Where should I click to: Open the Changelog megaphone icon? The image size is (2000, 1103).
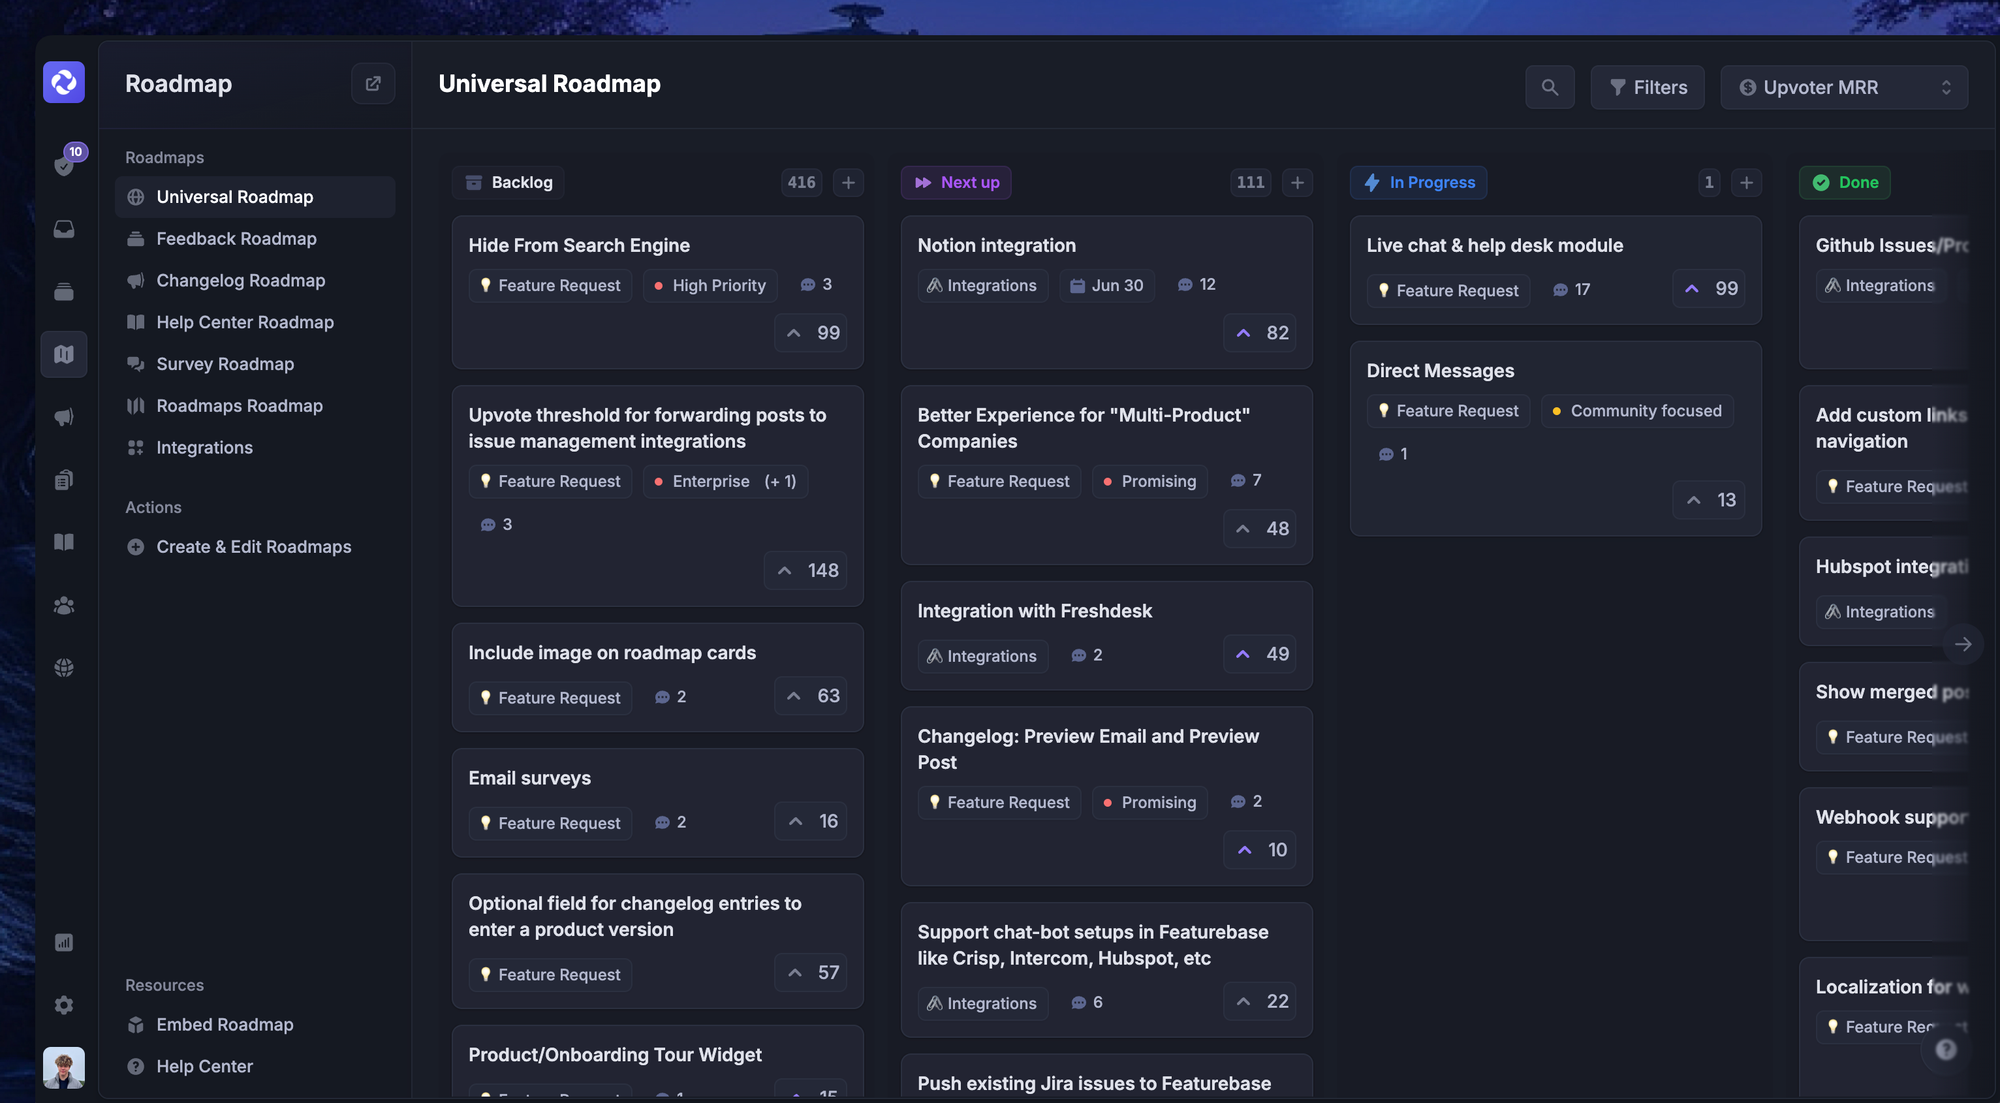point(64,417)
